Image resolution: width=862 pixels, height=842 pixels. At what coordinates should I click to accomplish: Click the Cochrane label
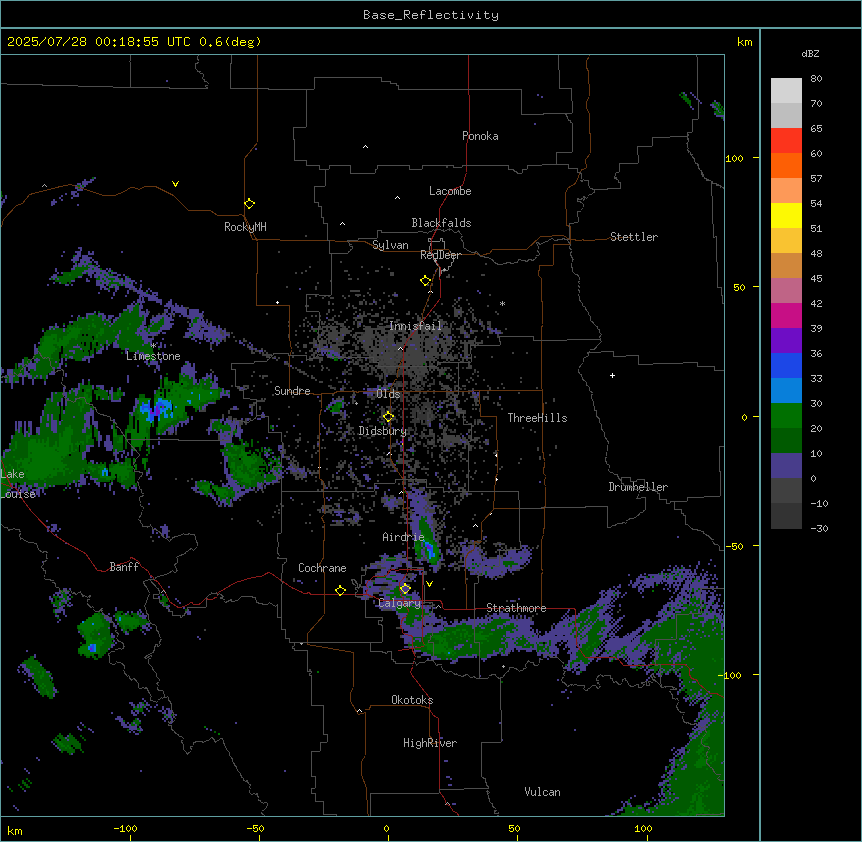click(x=322, y=568)
